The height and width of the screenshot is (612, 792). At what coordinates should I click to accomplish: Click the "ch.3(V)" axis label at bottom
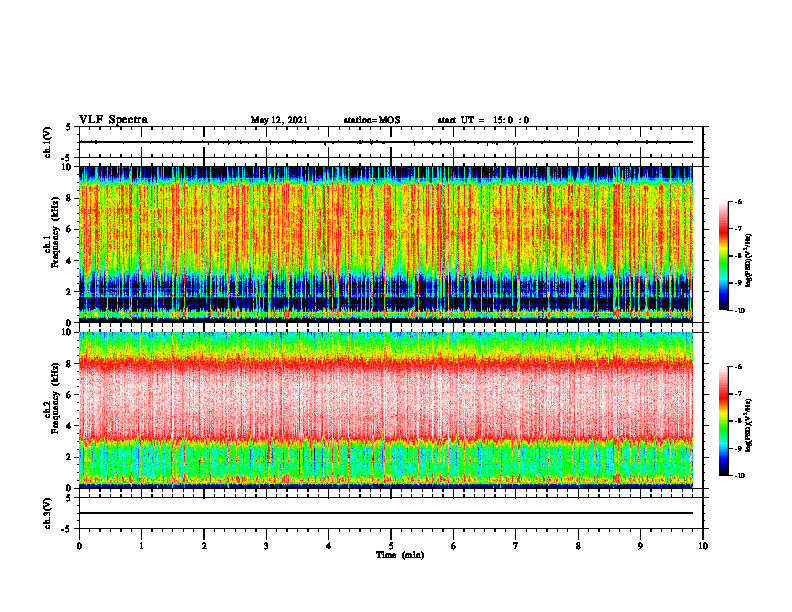[x=48, y=514]
